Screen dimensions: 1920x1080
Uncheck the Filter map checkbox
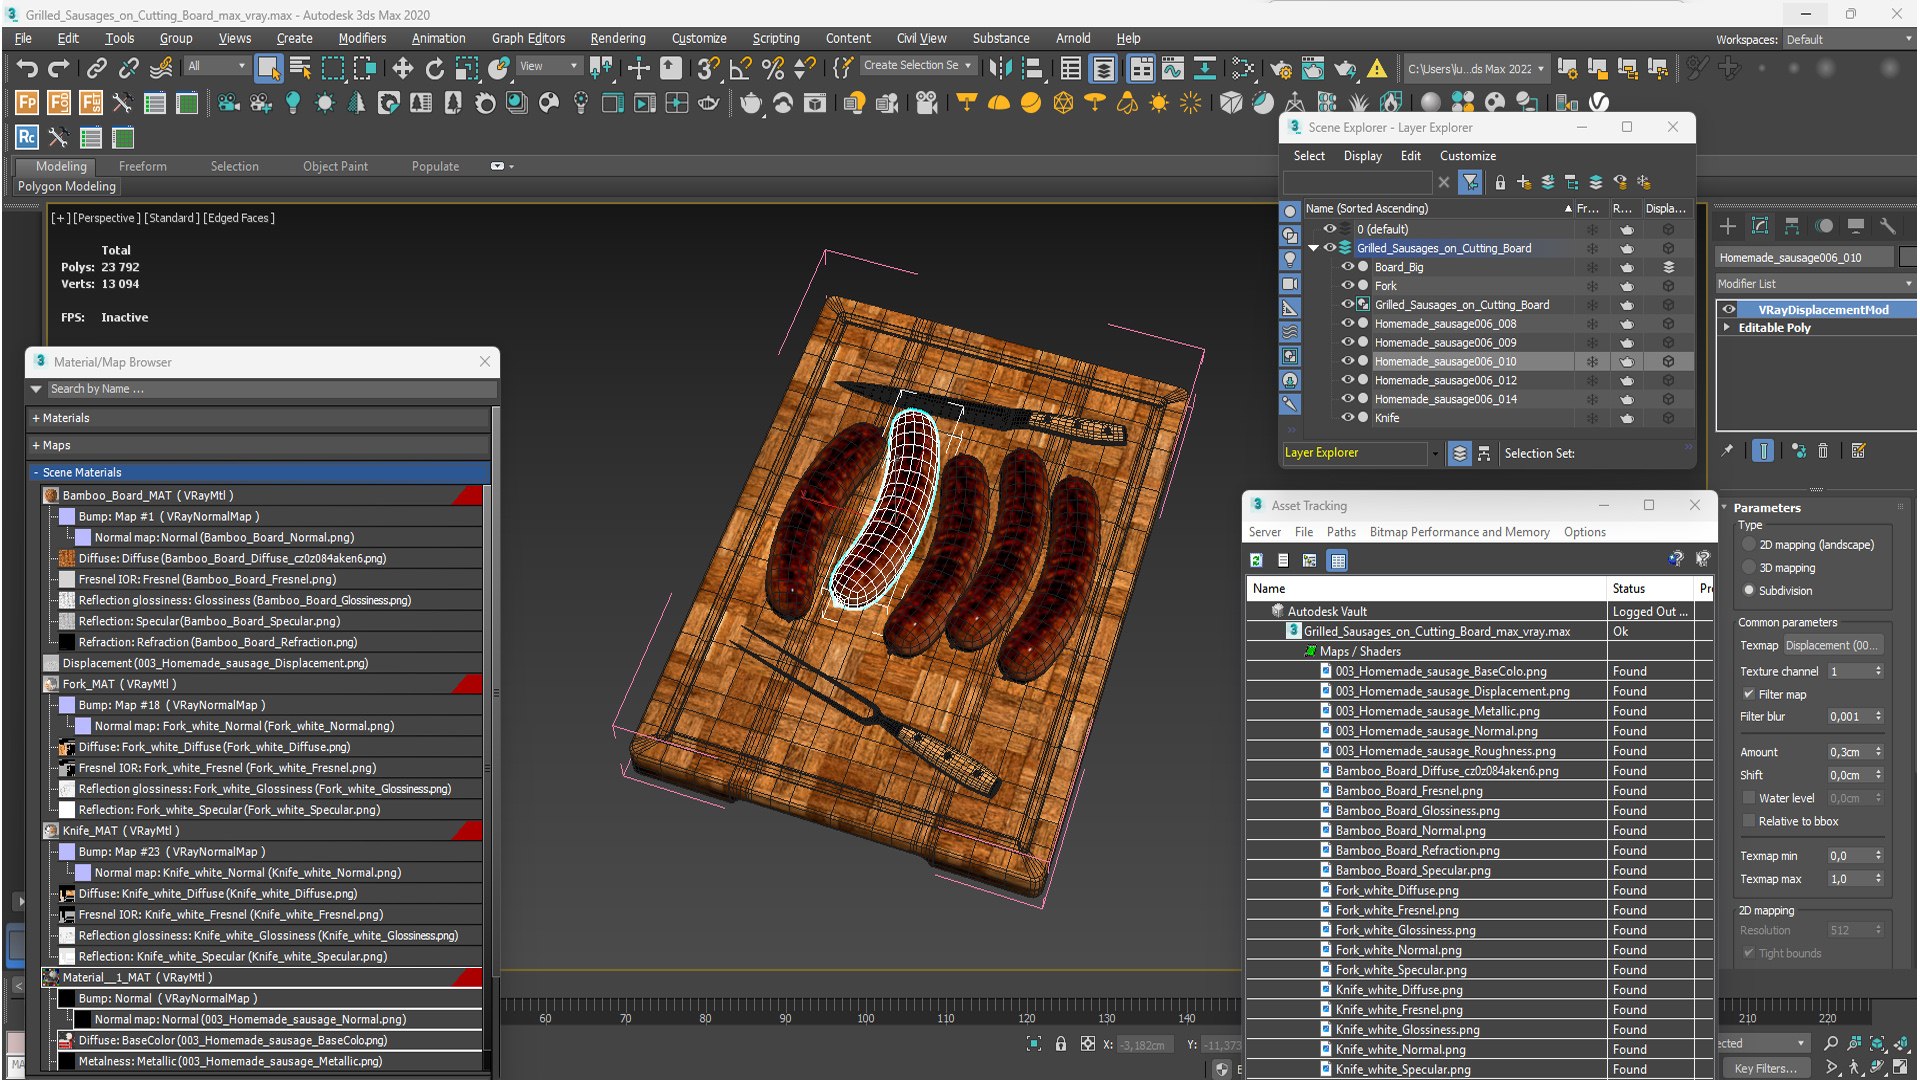point(1749,694)
